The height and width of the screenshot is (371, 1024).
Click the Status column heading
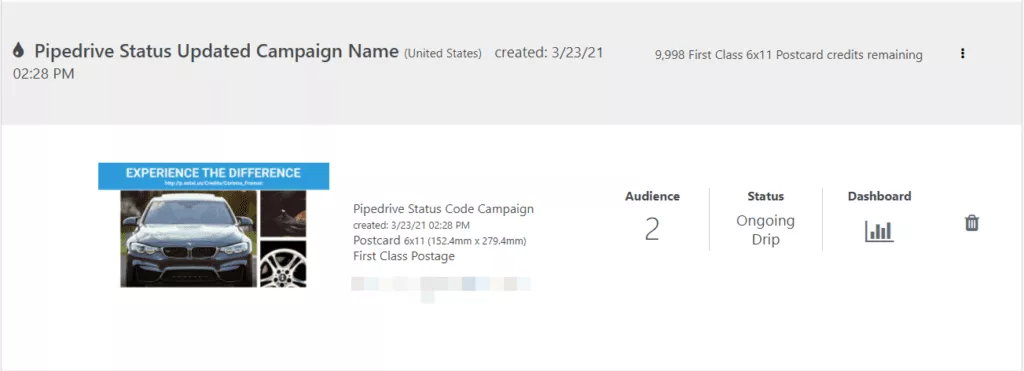(765, 196)
